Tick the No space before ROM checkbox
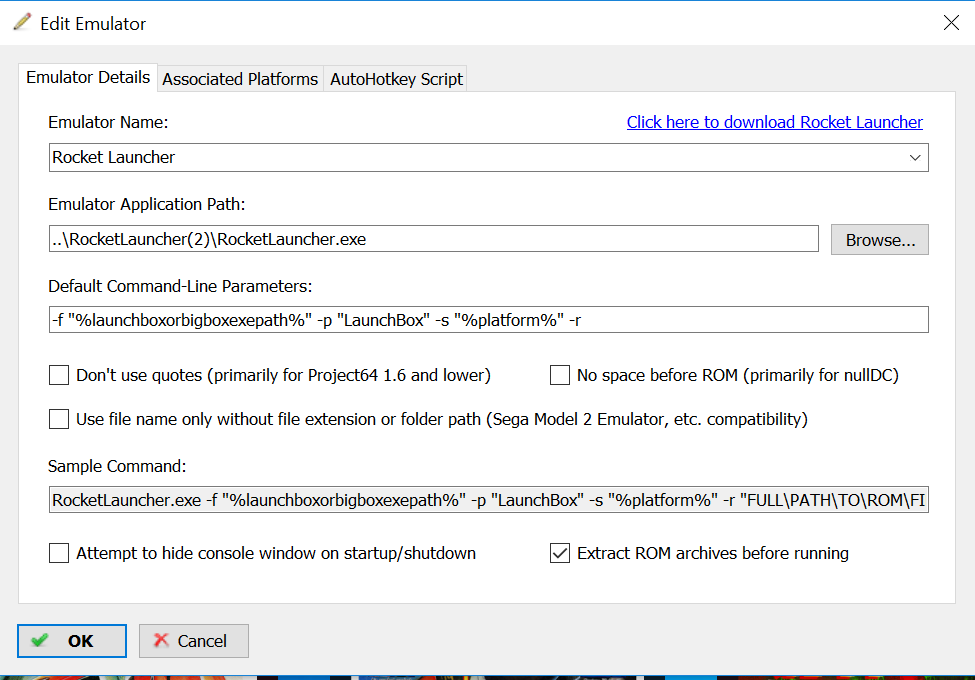 [560, 376]
